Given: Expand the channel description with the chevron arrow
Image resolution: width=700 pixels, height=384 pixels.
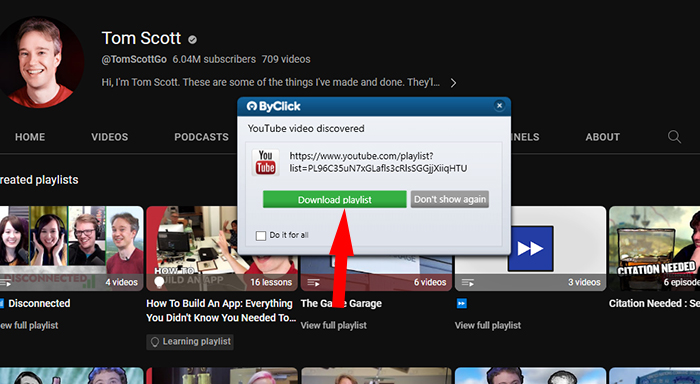Looking at the screenshot, I should tap(453, 83).
